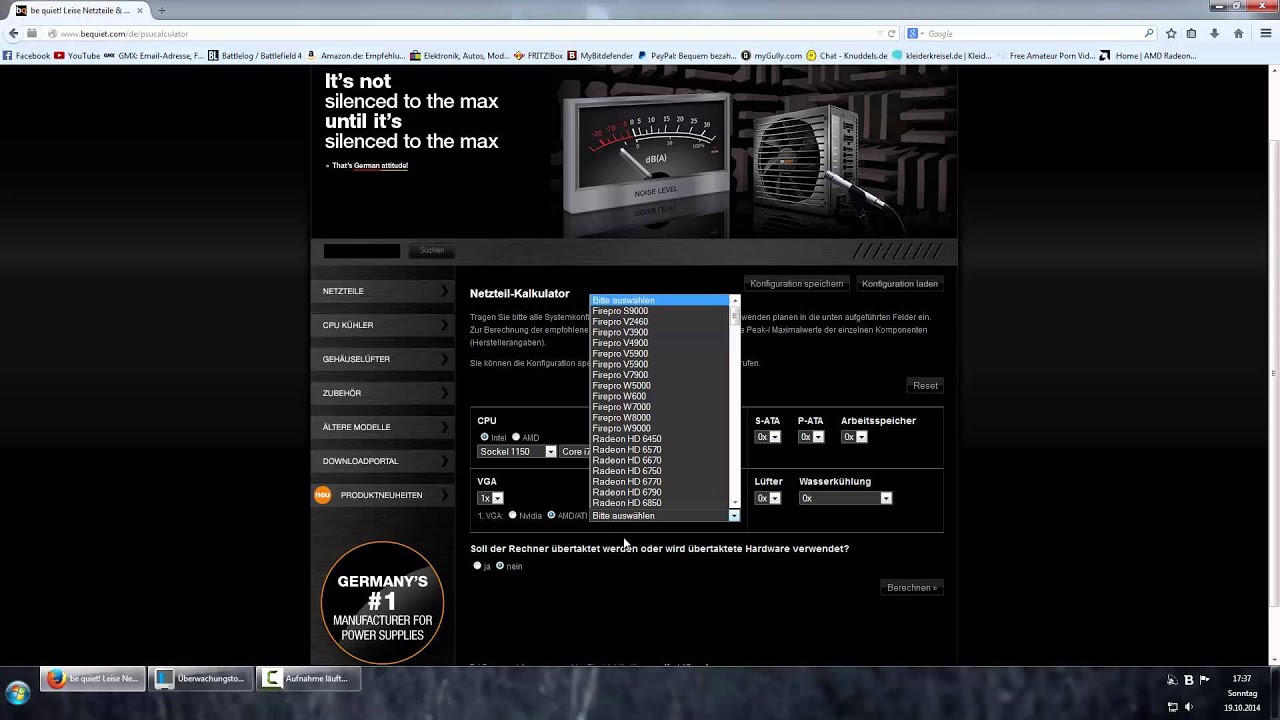The height and width of the screenshot is (720, 1280).
Task: Open the GEHÄUSELÜFTER sidebar menu
Action: (x=383, y=359)
